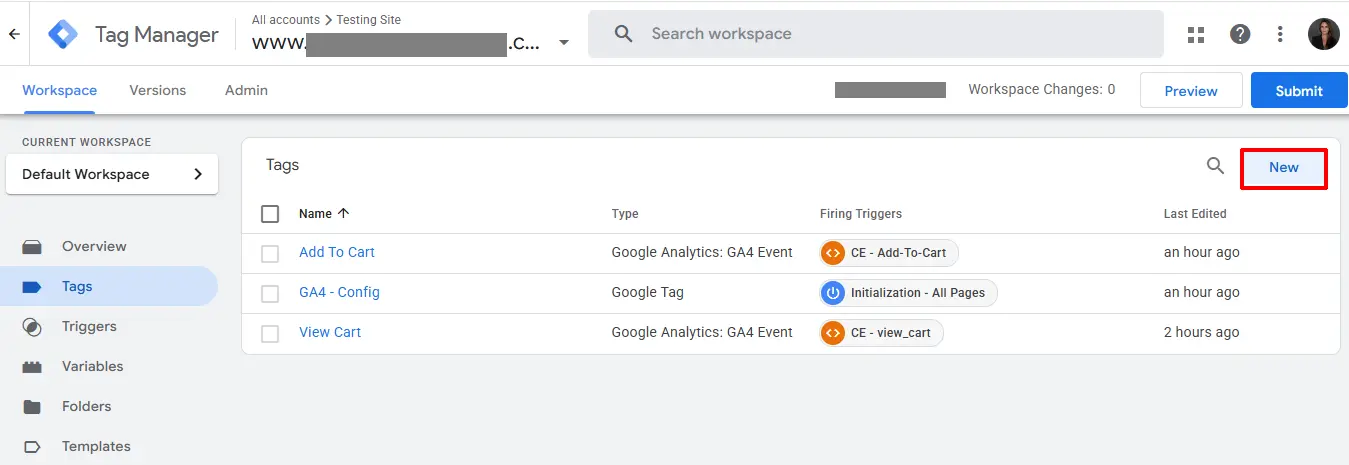Click the New tag button
The width and height of the screenshot is (1349, 465).
point(1284,168)
